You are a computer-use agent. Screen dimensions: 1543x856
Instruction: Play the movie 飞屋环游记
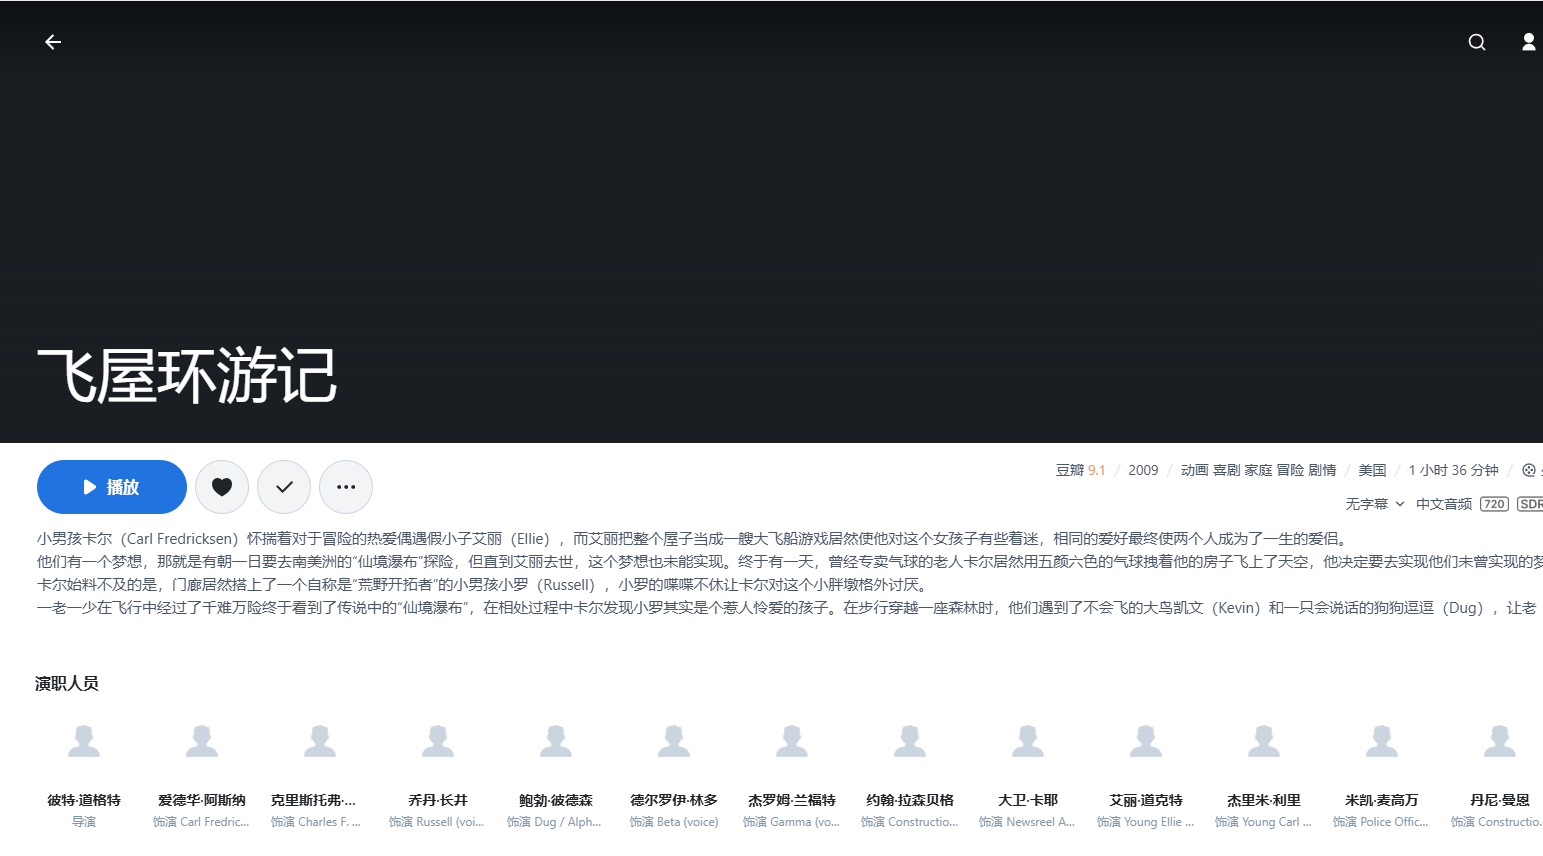112,487
